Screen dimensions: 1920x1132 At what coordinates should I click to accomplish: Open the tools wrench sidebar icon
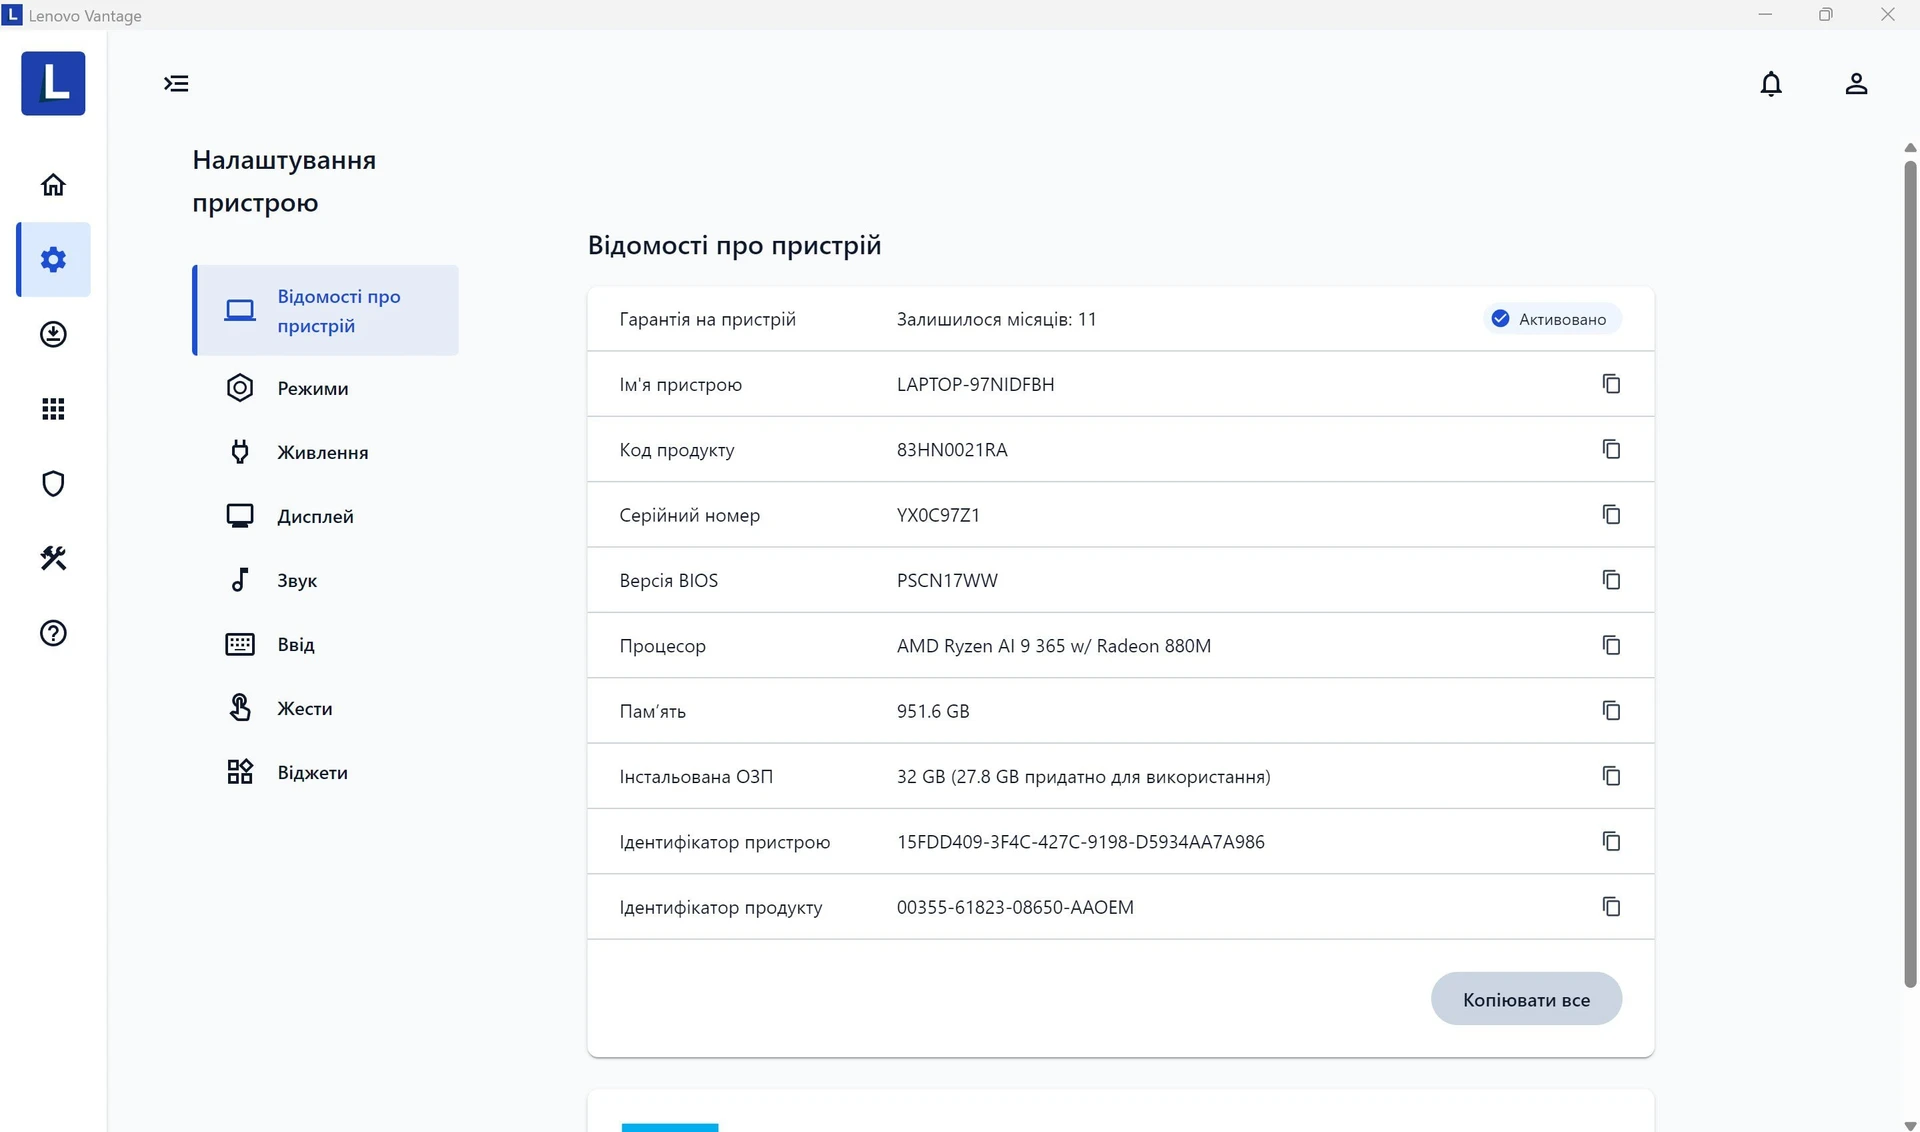tap(53, 558)
